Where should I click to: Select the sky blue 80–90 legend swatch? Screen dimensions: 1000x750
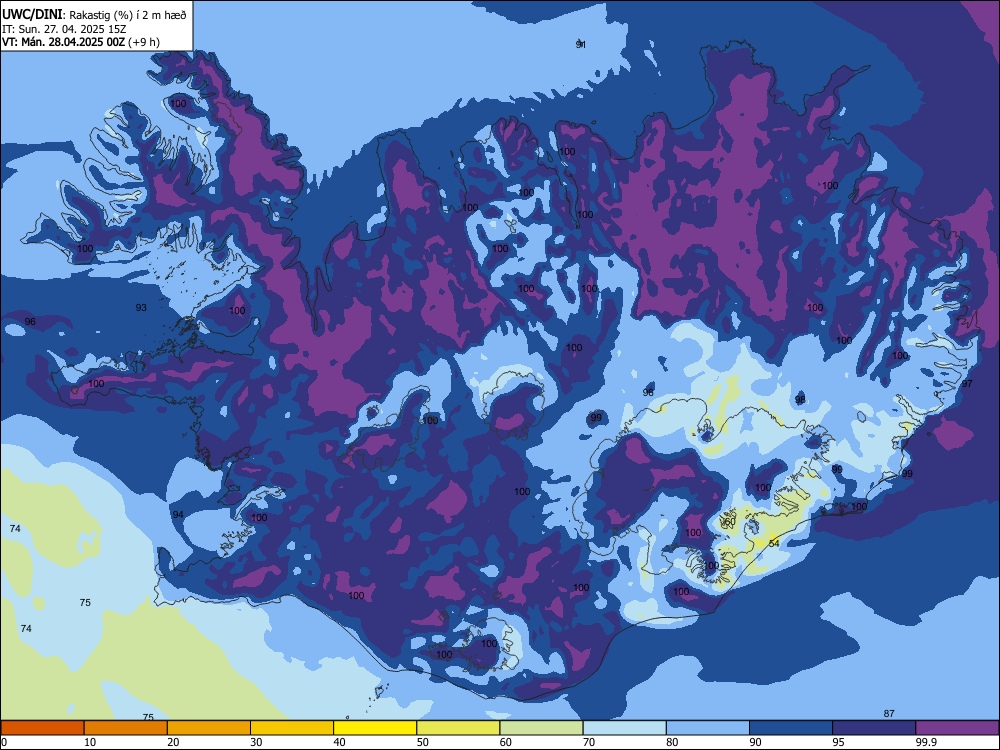[x=708, y=728]
